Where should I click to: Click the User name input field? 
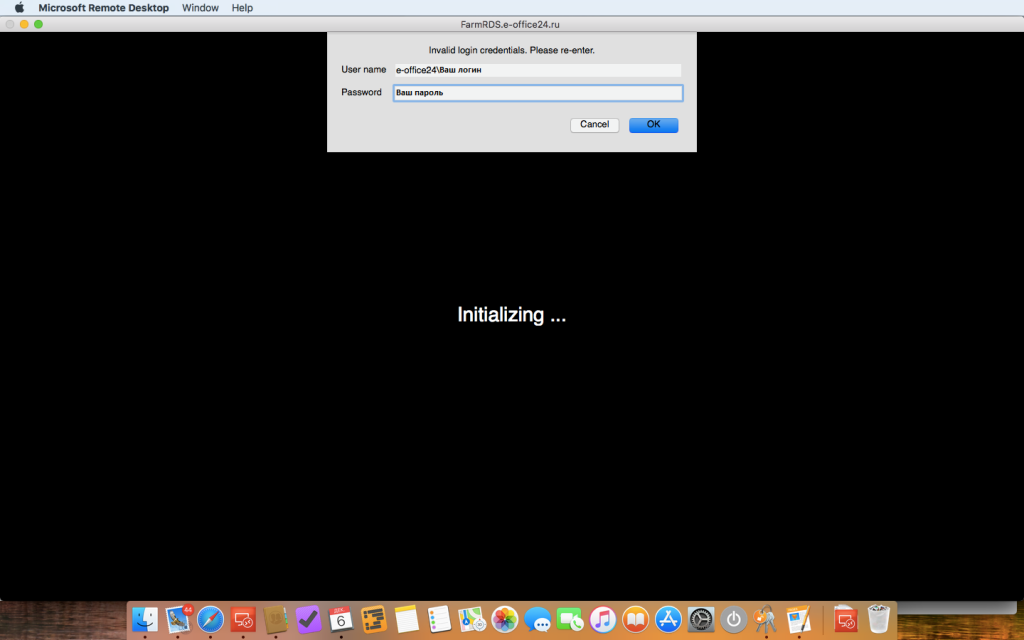click(537, 70)
